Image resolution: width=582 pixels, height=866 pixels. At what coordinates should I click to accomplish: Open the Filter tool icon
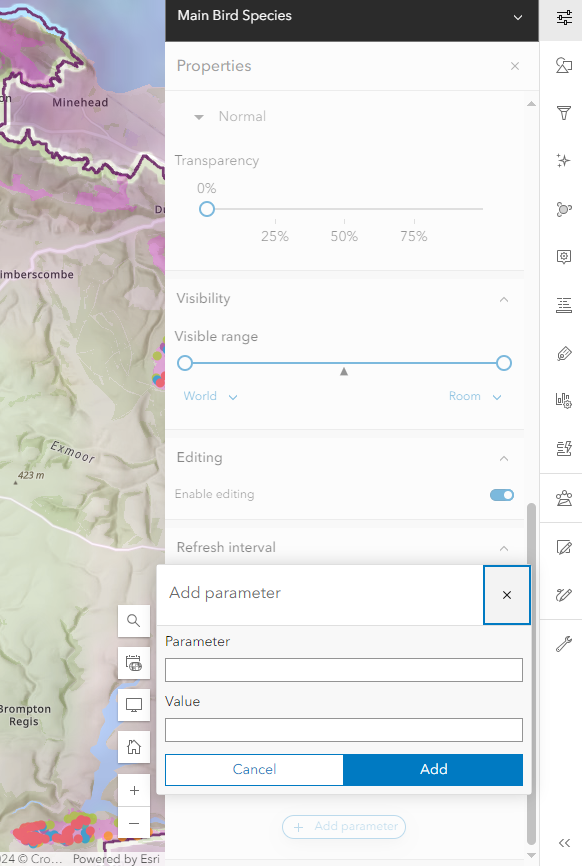(x=563, y=113)
